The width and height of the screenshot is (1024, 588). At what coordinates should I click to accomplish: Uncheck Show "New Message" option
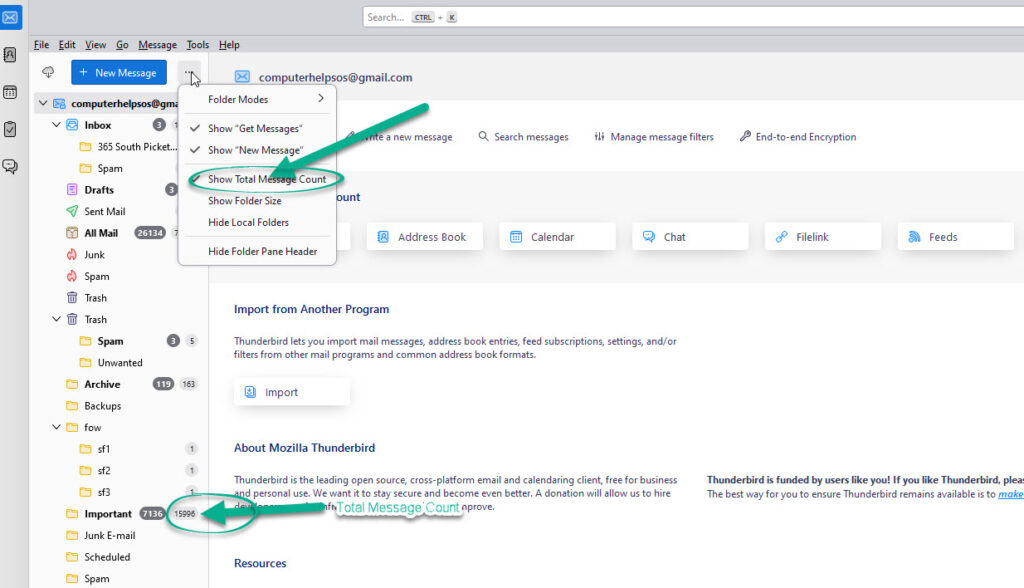point(255,150)
